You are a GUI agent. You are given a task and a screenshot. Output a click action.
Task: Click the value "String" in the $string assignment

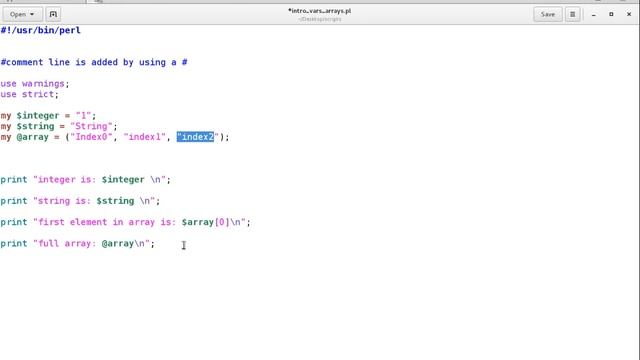(x=91, y=126)
